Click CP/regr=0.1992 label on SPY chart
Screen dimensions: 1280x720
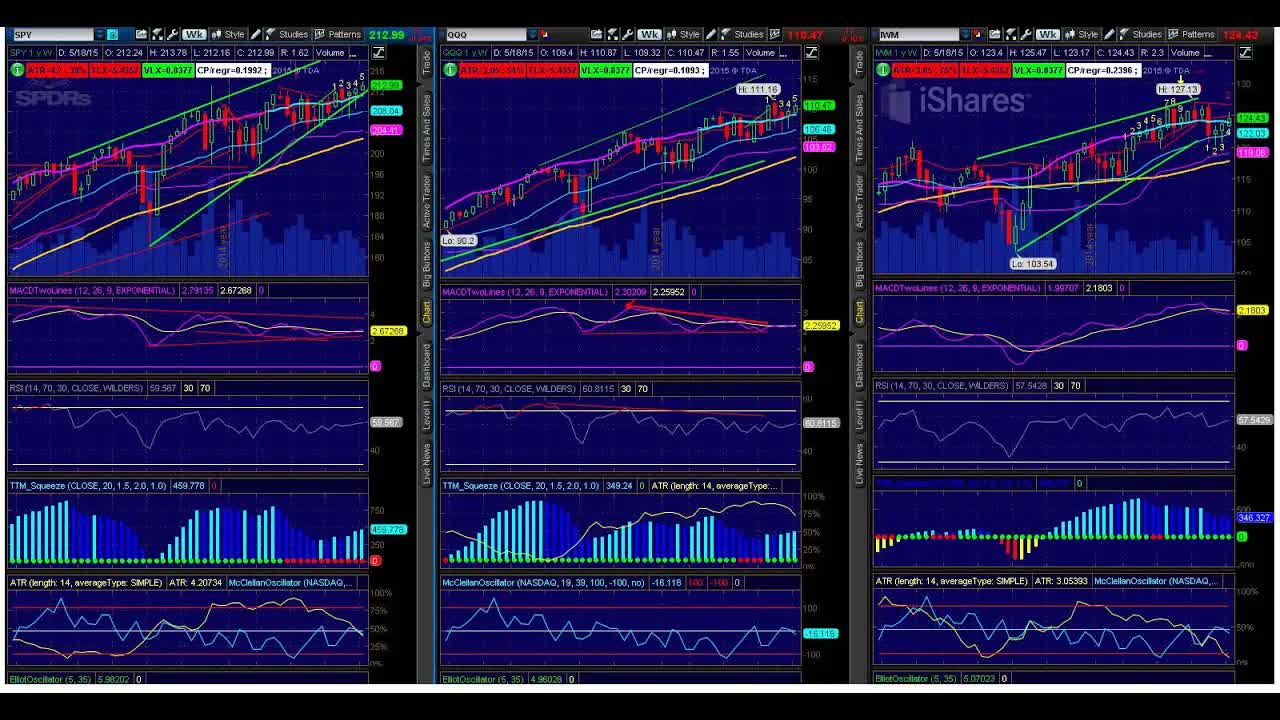pyautogui.click(x=233, y=70)
